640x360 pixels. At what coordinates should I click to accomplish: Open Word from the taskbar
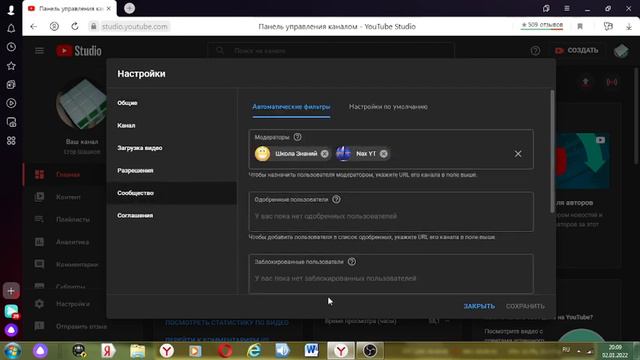[x=311, y=350]
